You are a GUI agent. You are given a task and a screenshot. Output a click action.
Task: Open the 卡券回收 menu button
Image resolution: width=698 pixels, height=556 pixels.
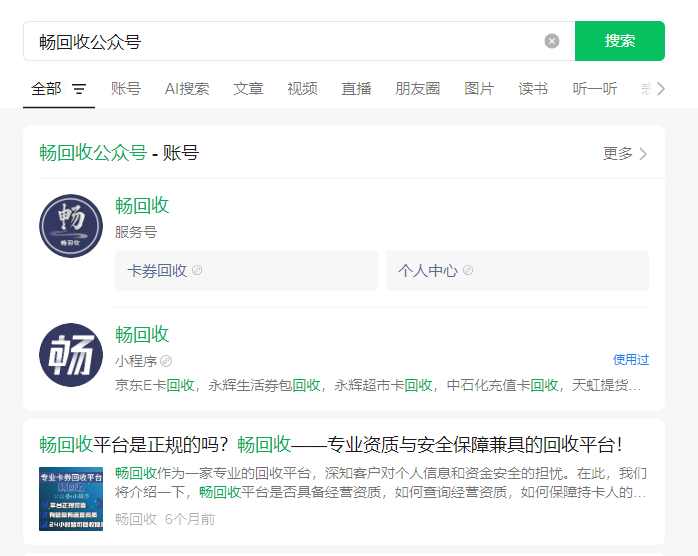[x=246, y=271]
